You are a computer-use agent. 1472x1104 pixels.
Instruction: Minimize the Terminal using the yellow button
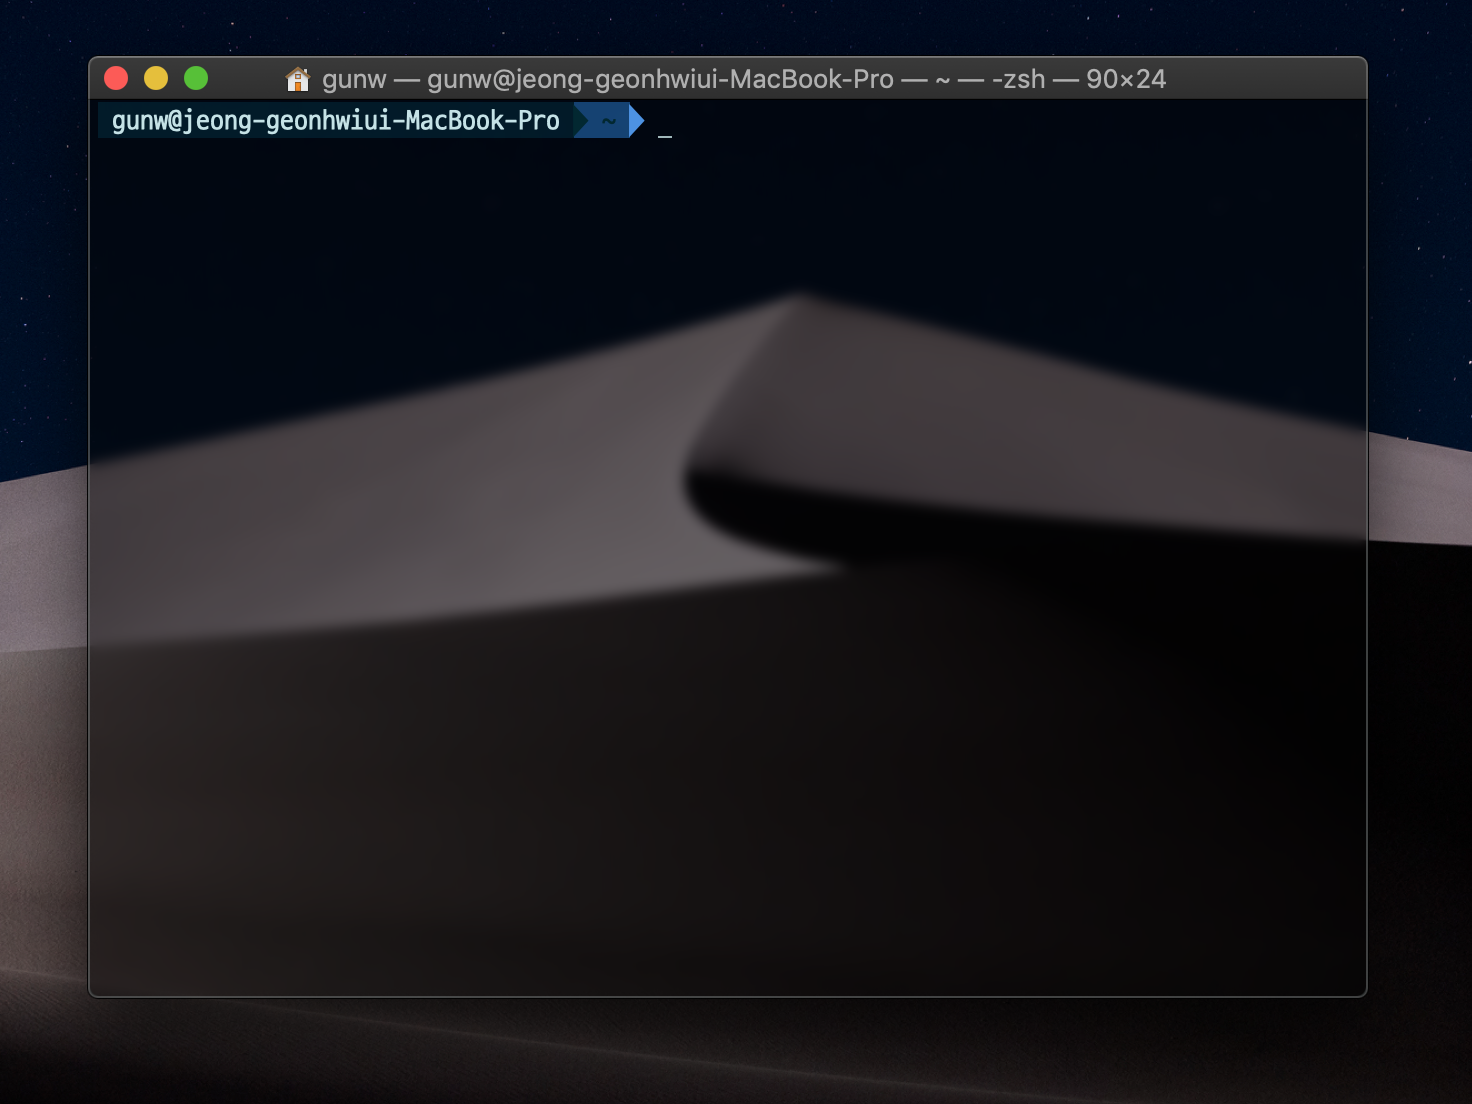pos(156,78)
